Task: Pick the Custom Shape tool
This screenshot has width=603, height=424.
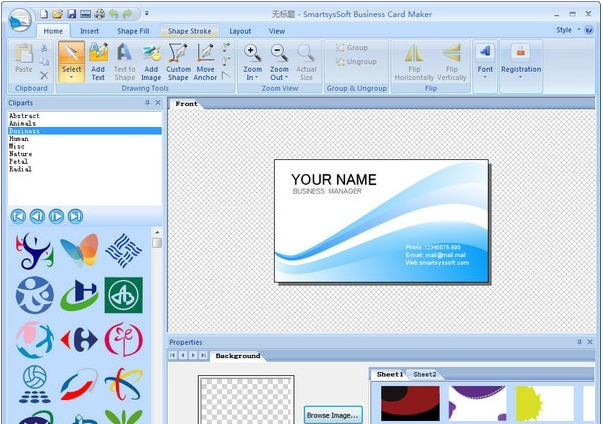Action: [178, 62]
